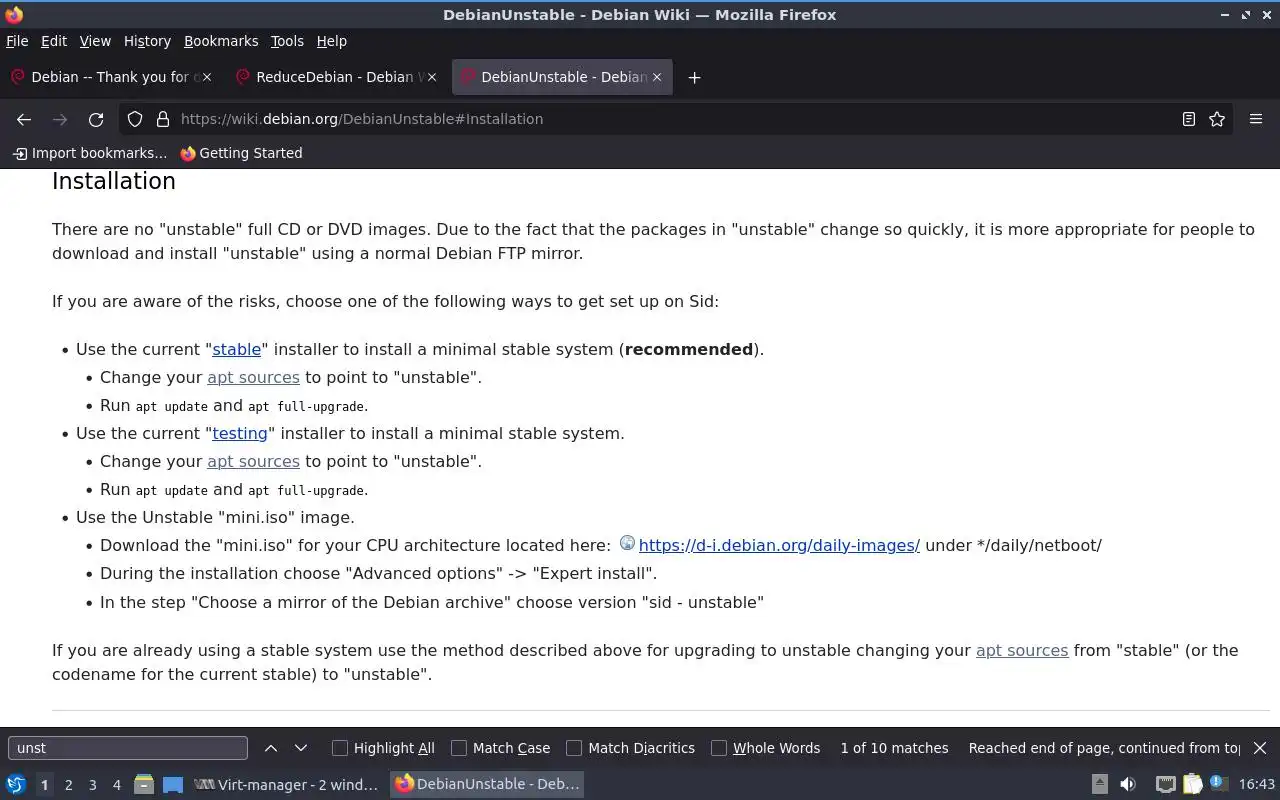The height and width of the screenshot is (800, 1280).
Task: Enable the Highlight All checkbox
Action: click(x=340, y=748)
